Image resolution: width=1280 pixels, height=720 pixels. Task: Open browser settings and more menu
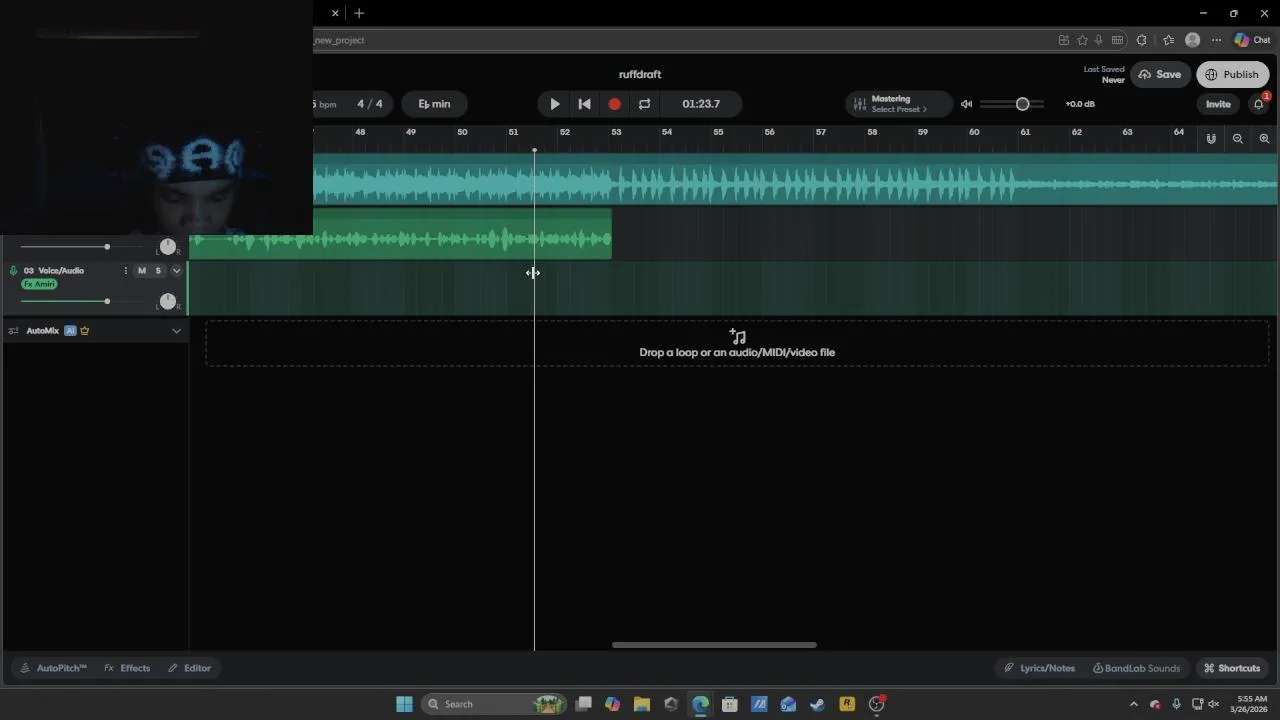1216,40
